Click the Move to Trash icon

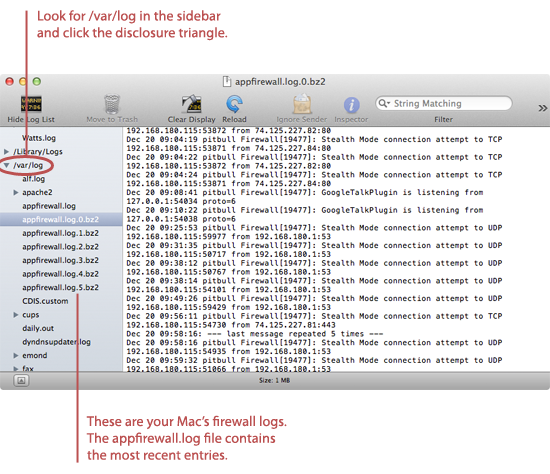click(x=112, y=104)
